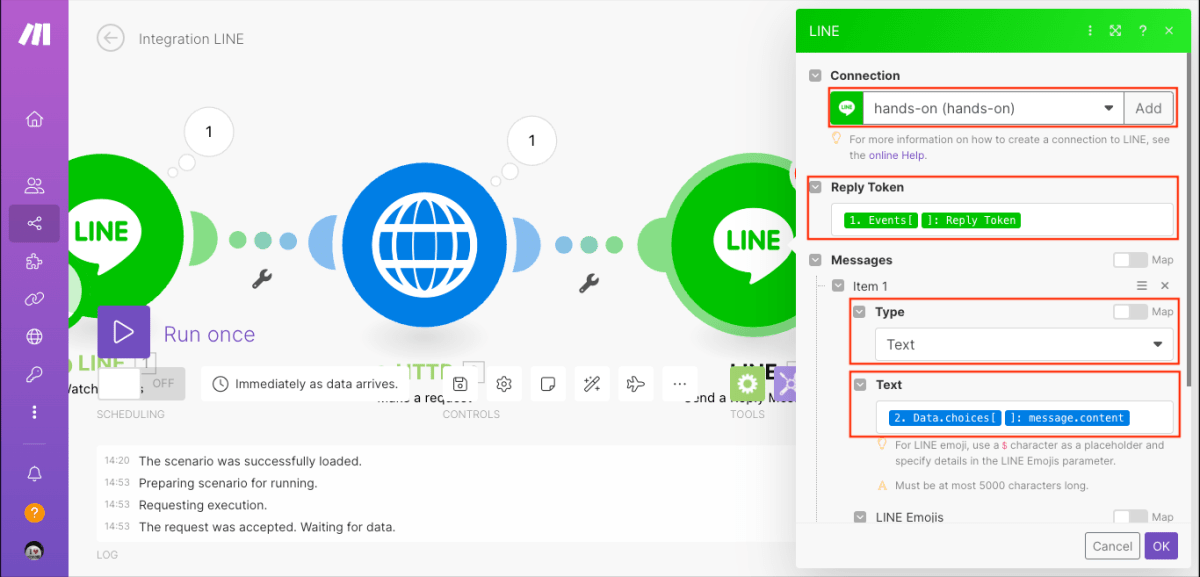The height and width of the screenshot is (577, 1200).
Task: Close the LINE panel with X
Action: pyautogui.click(x=1169, y=31)
